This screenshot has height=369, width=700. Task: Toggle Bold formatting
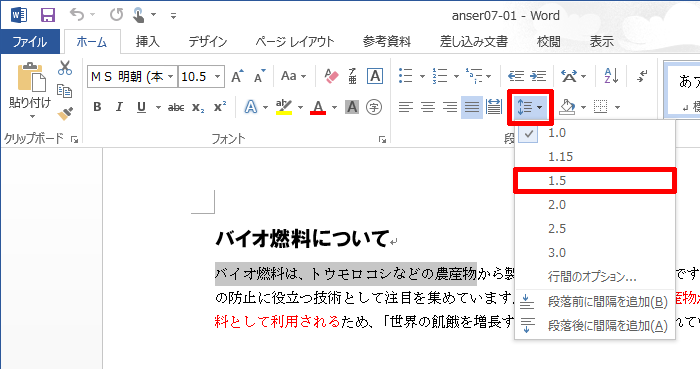point(97,107)
